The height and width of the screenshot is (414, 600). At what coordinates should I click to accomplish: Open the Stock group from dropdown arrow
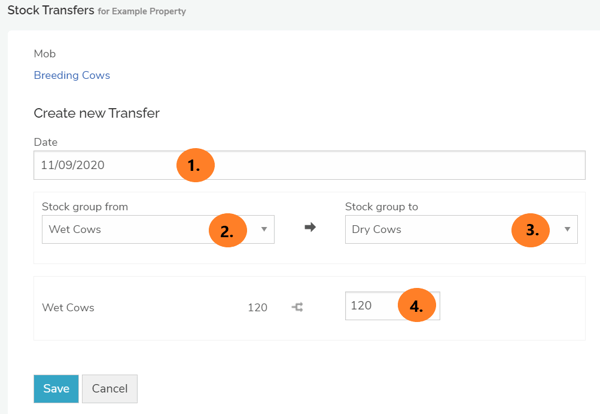pos(264,229)
